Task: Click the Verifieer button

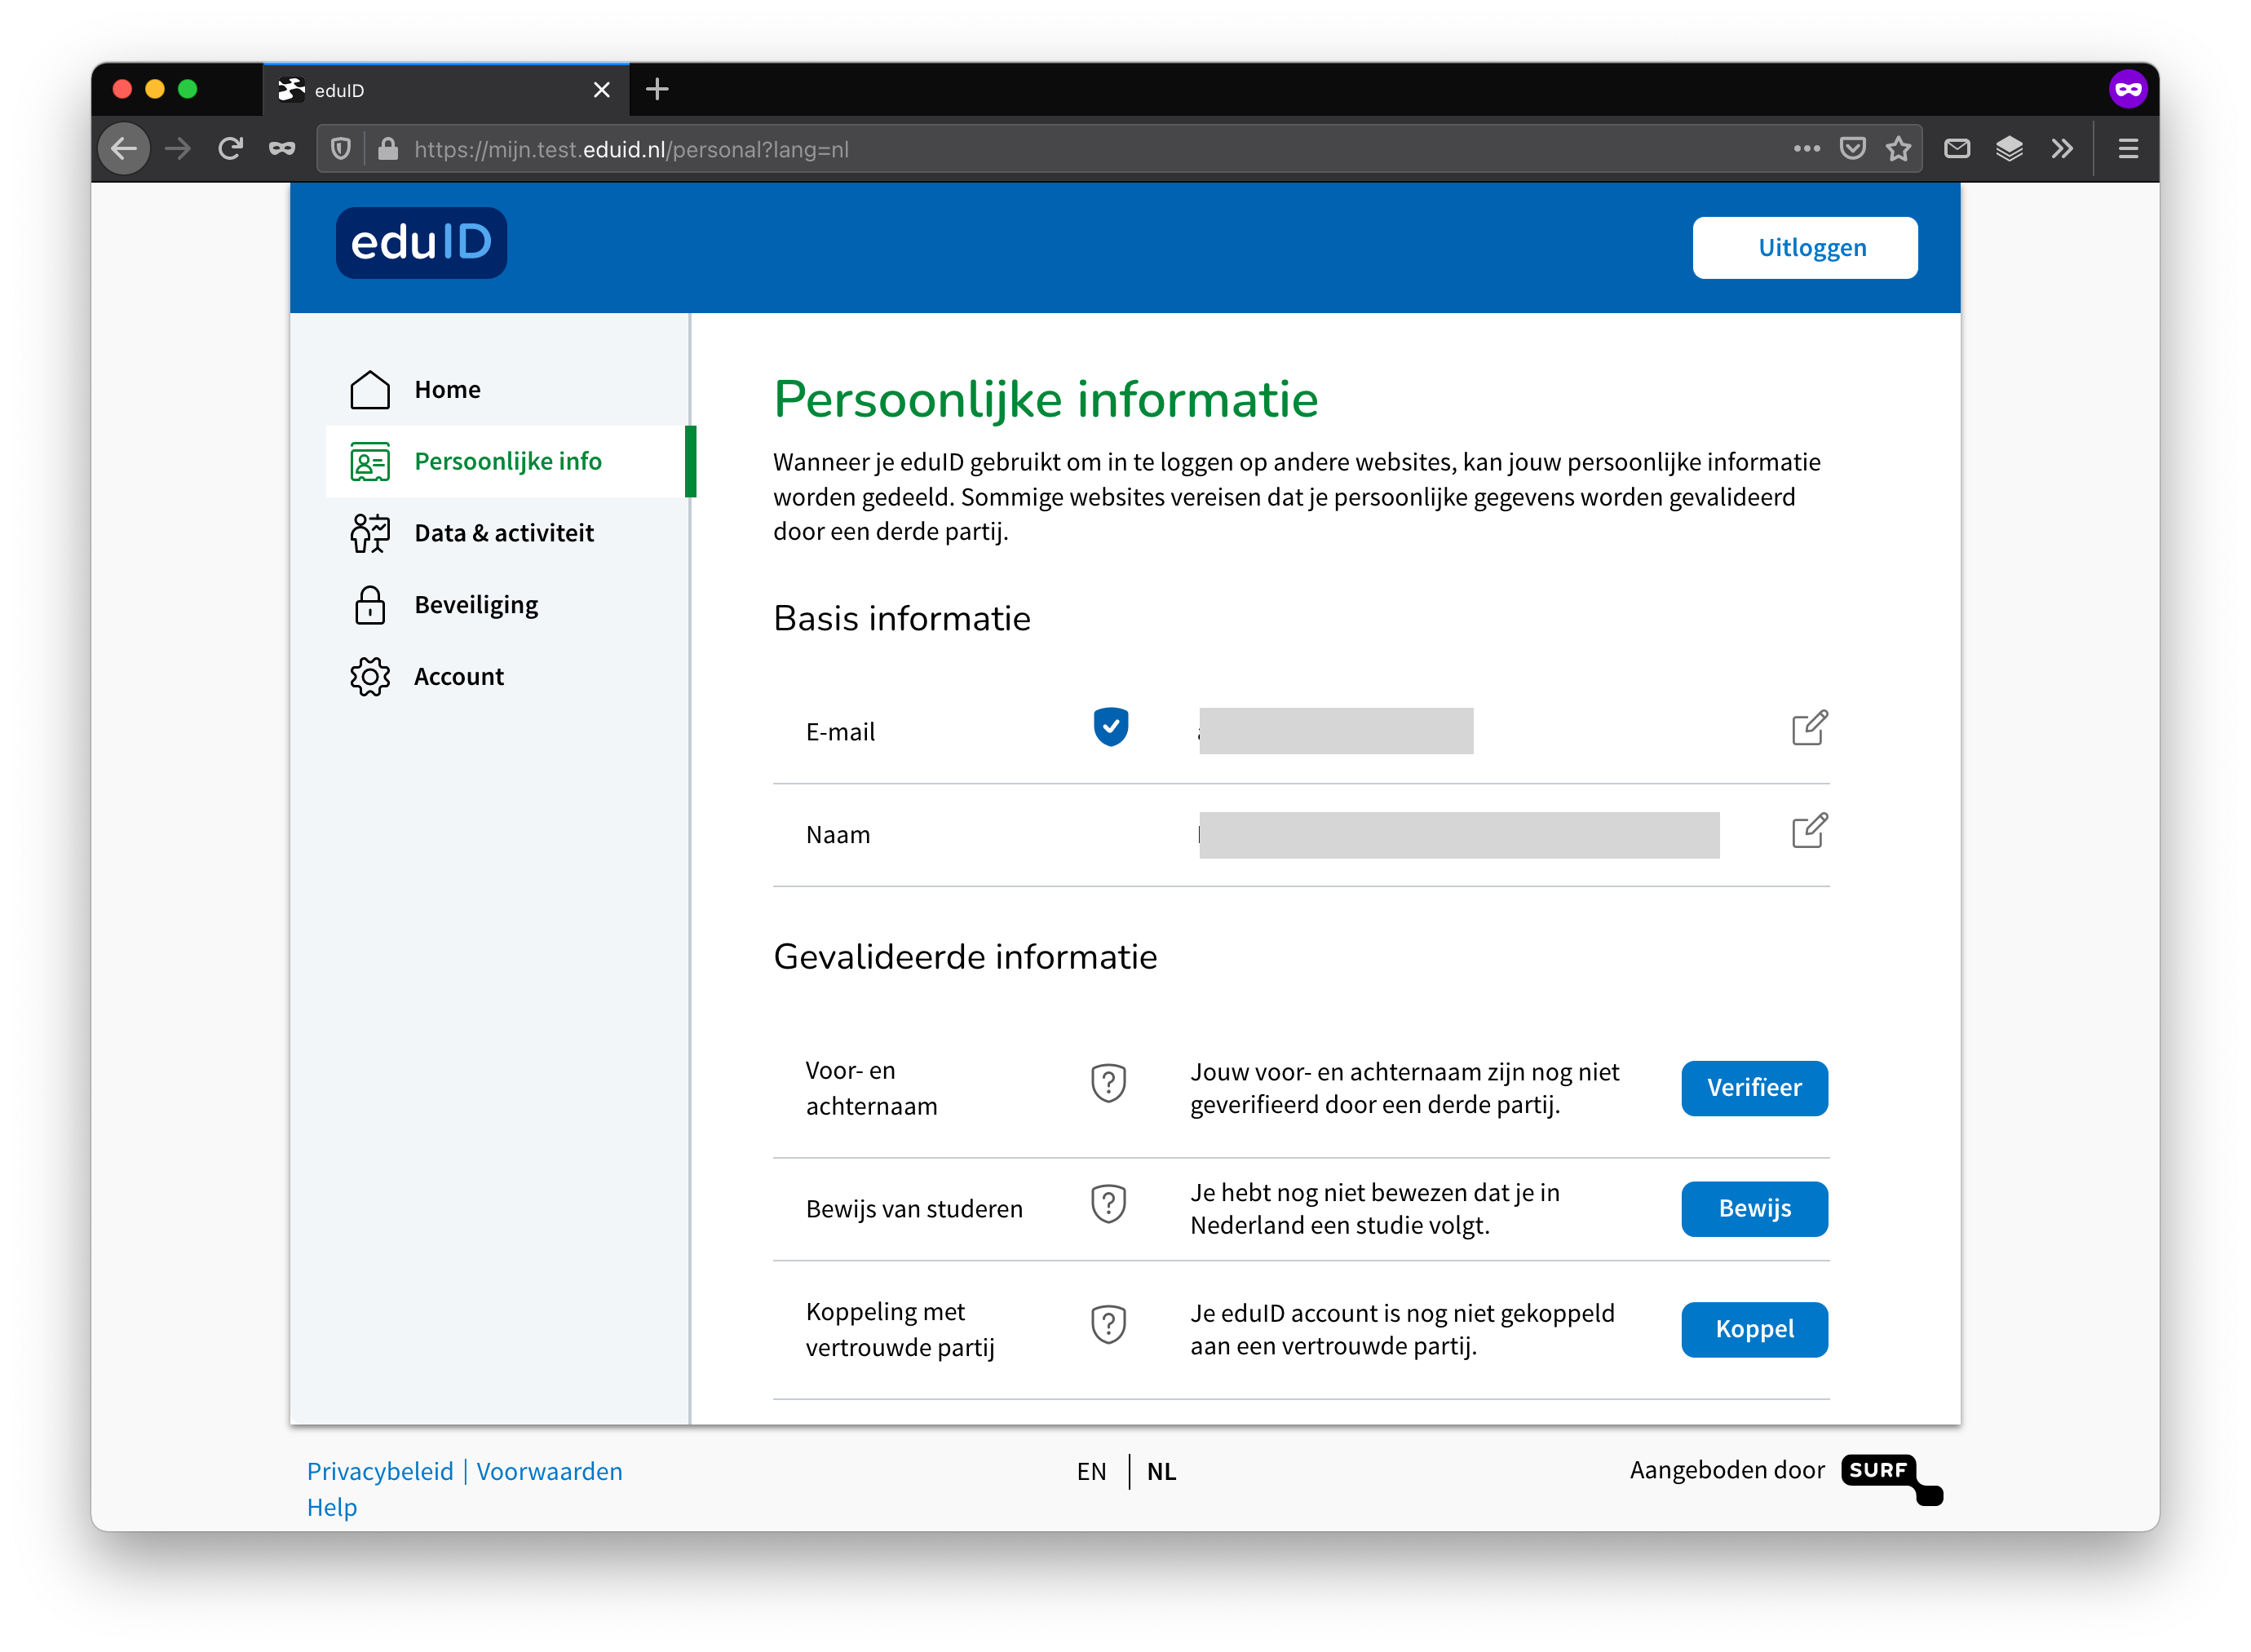Action: [x=1754, y=1088]
